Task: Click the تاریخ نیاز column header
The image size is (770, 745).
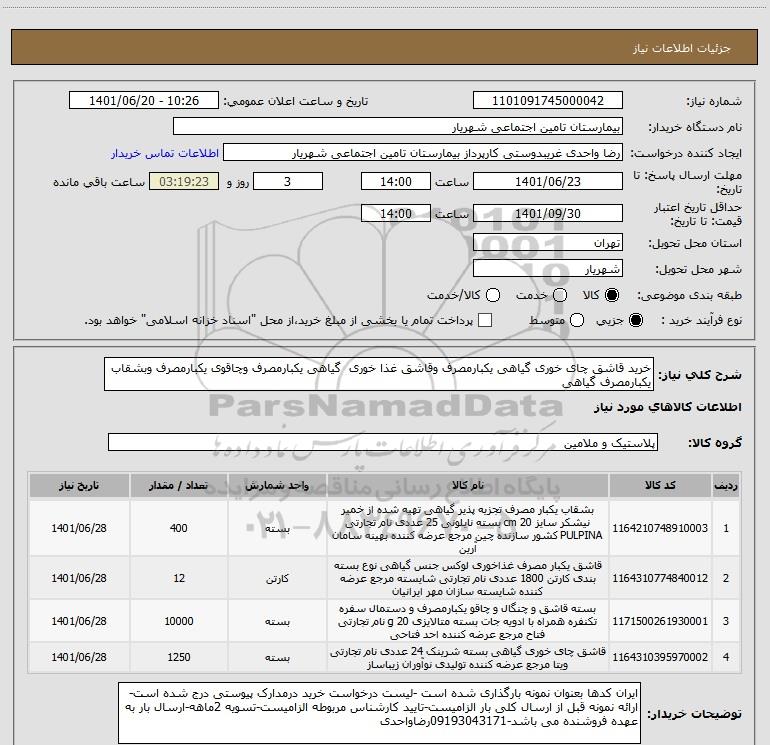Action: 79,486
